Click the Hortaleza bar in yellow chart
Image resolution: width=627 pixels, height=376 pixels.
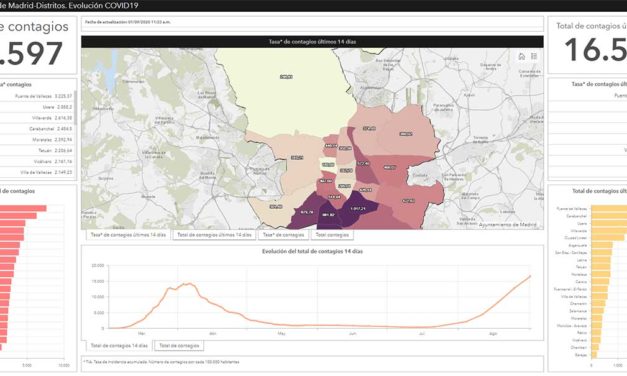pos(601,275)
